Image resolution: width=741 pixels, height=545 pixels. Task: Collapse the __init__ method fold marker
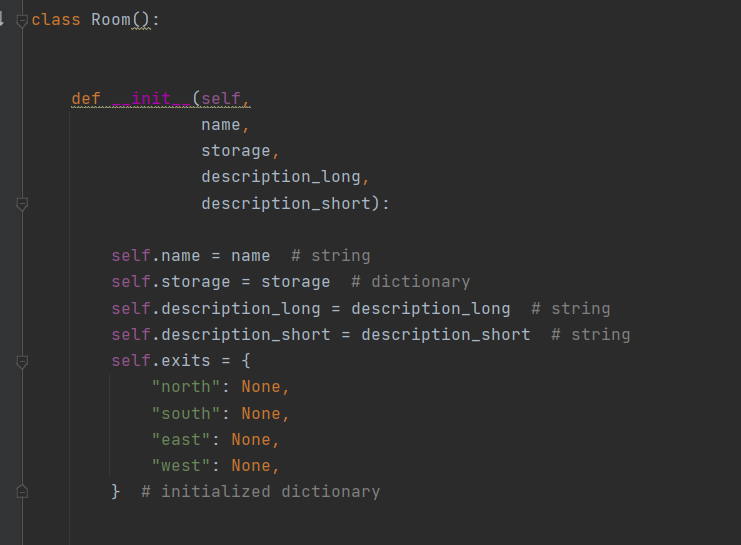[22, 204]
